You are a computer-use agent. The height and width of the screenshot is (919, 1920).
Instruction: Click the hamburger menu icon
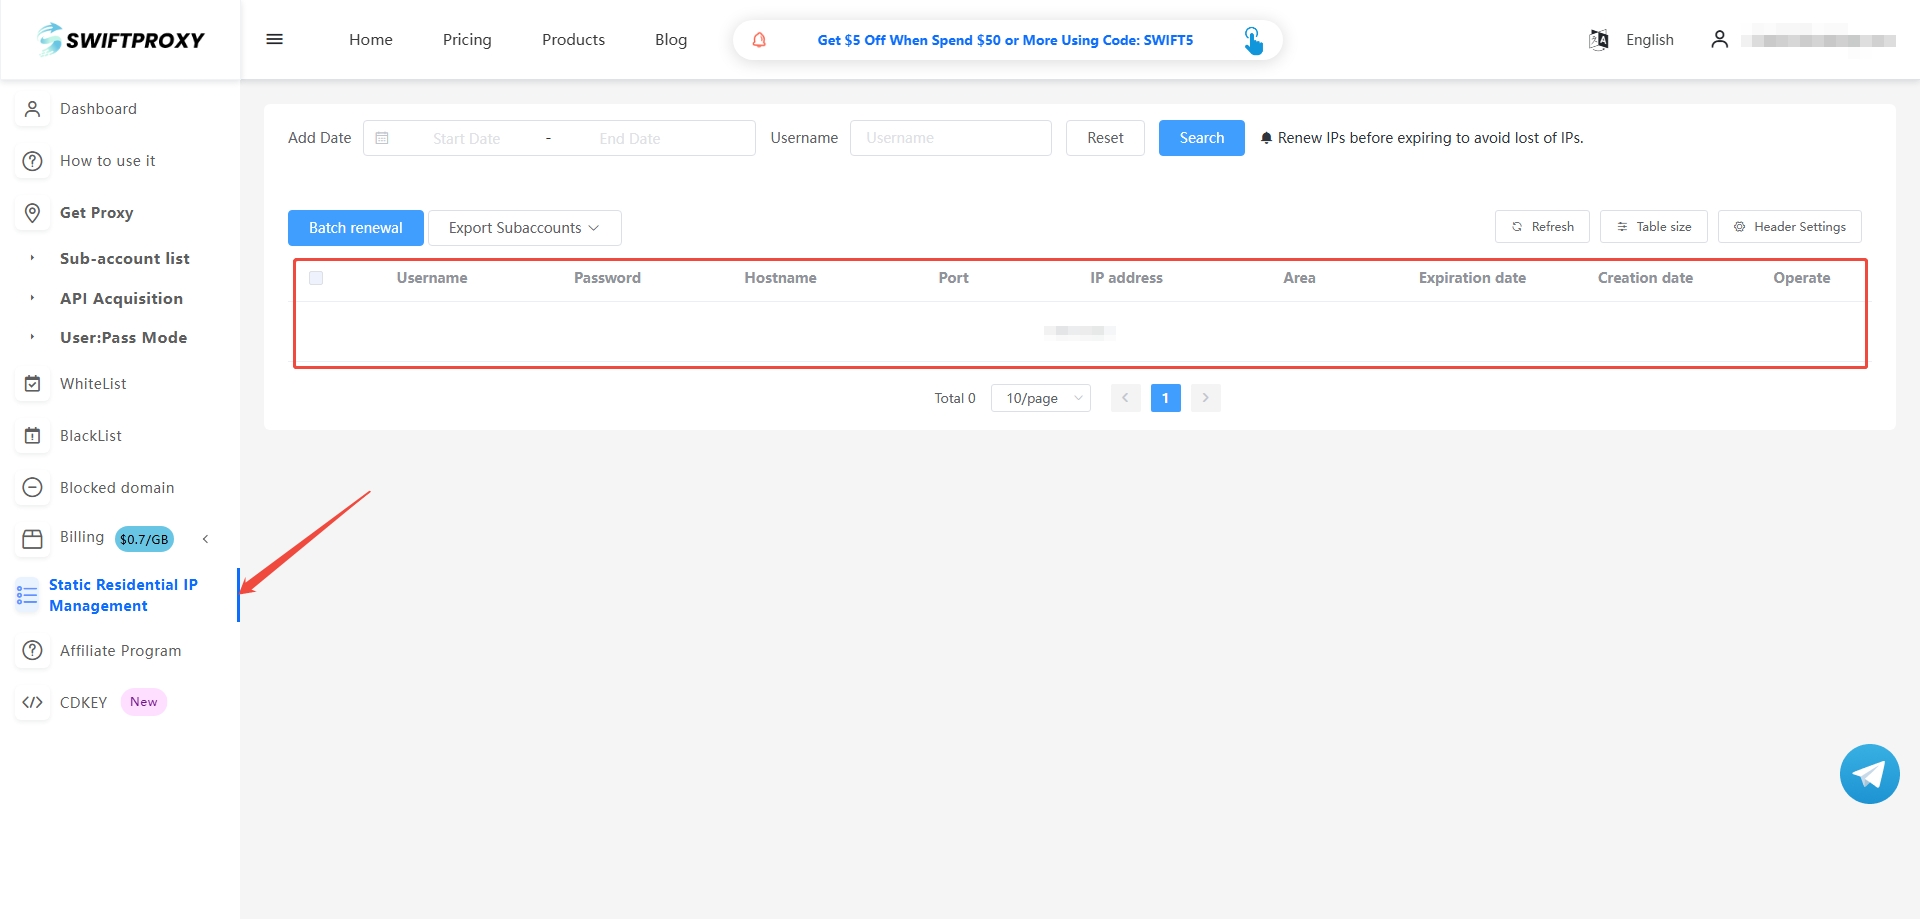click(x=274, y=40)
